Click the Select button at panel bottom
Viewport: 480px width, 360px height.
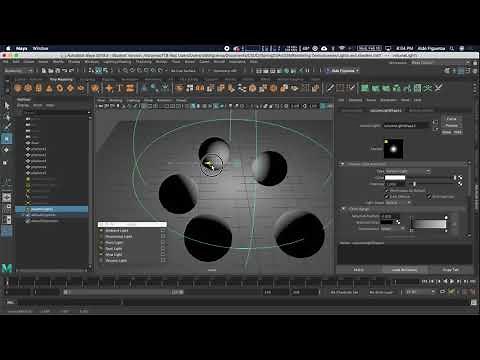tap(359, 270)
